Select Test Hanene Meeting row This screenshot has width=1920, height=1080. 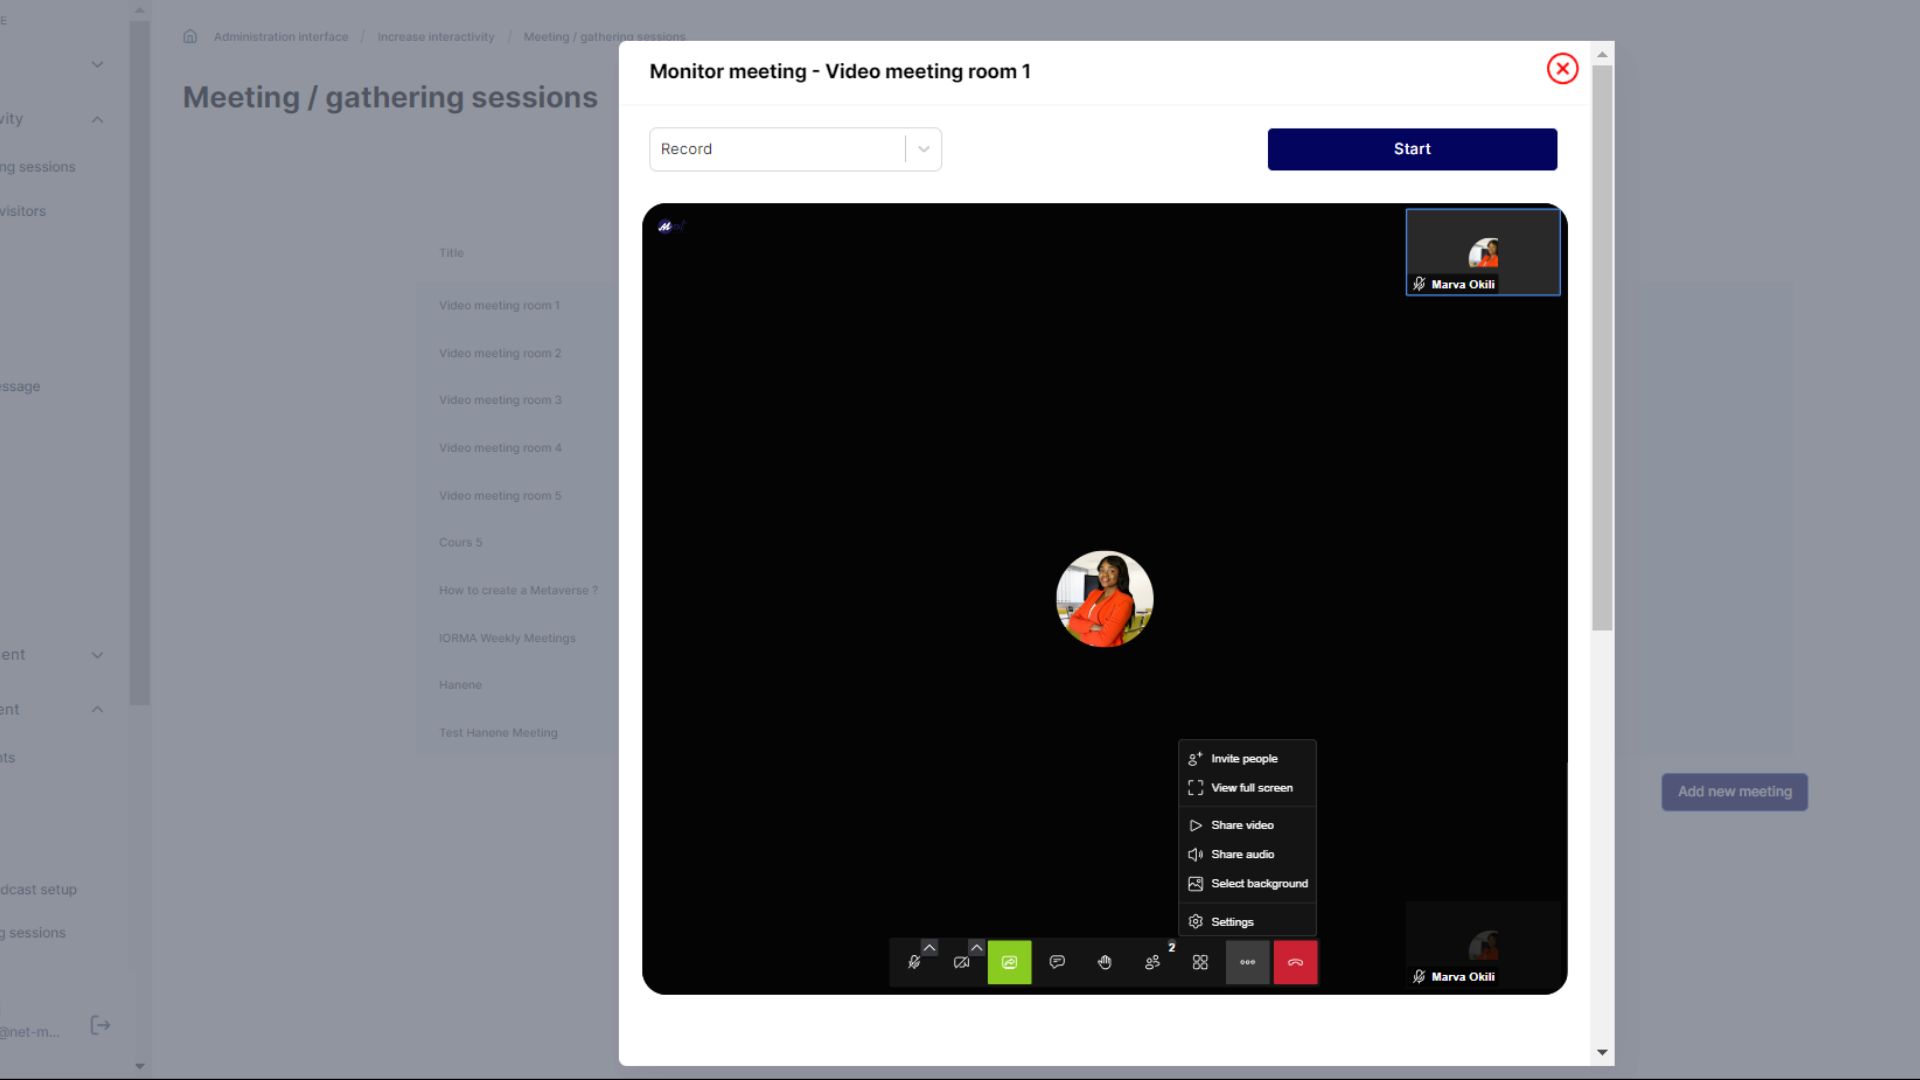[x=498, y=733]
